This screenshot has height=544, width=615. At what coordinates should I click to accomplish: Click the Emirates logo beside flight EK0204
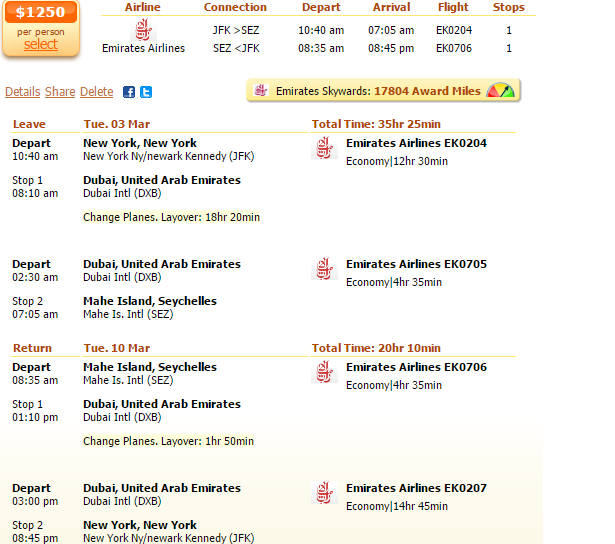tap(324, 147)
